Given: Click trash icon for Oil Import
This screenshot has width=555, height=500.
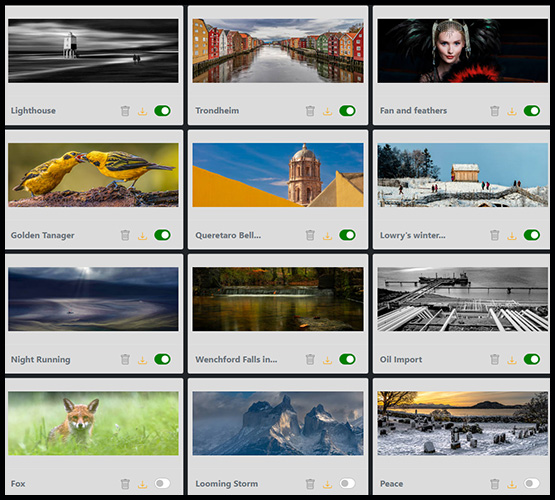Looking at the screenshot, I should point(494,359).
